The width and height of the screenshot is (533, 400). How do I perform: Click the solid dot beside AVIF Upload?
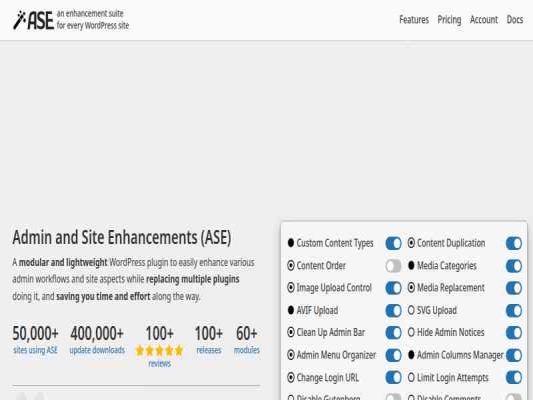coord(291,310)
